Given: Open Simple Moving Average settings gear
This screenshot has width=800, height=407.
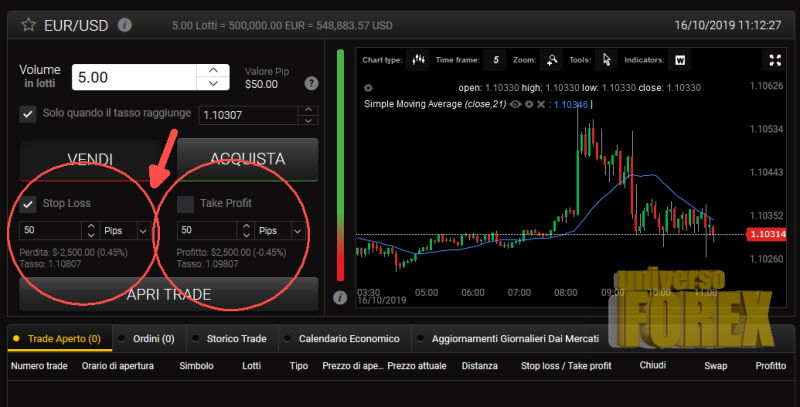Looking at the screenshot, I should coord(528,104).
